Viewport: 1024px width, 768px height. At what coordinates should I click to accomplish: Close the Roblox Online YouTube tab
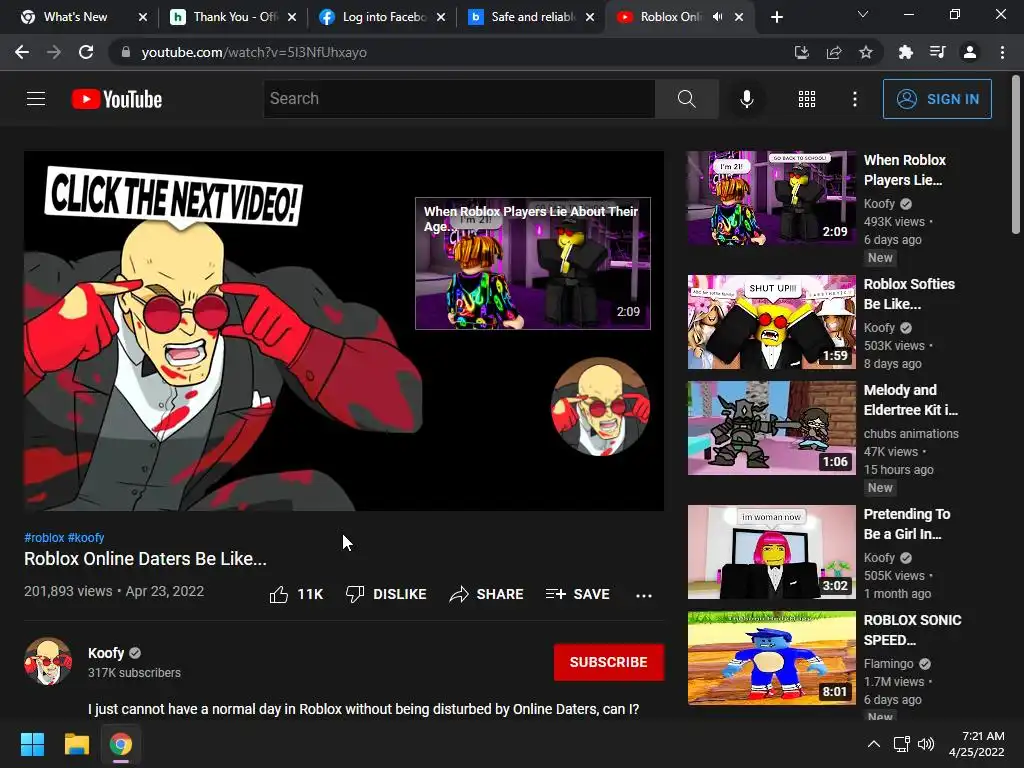point(739,17)
